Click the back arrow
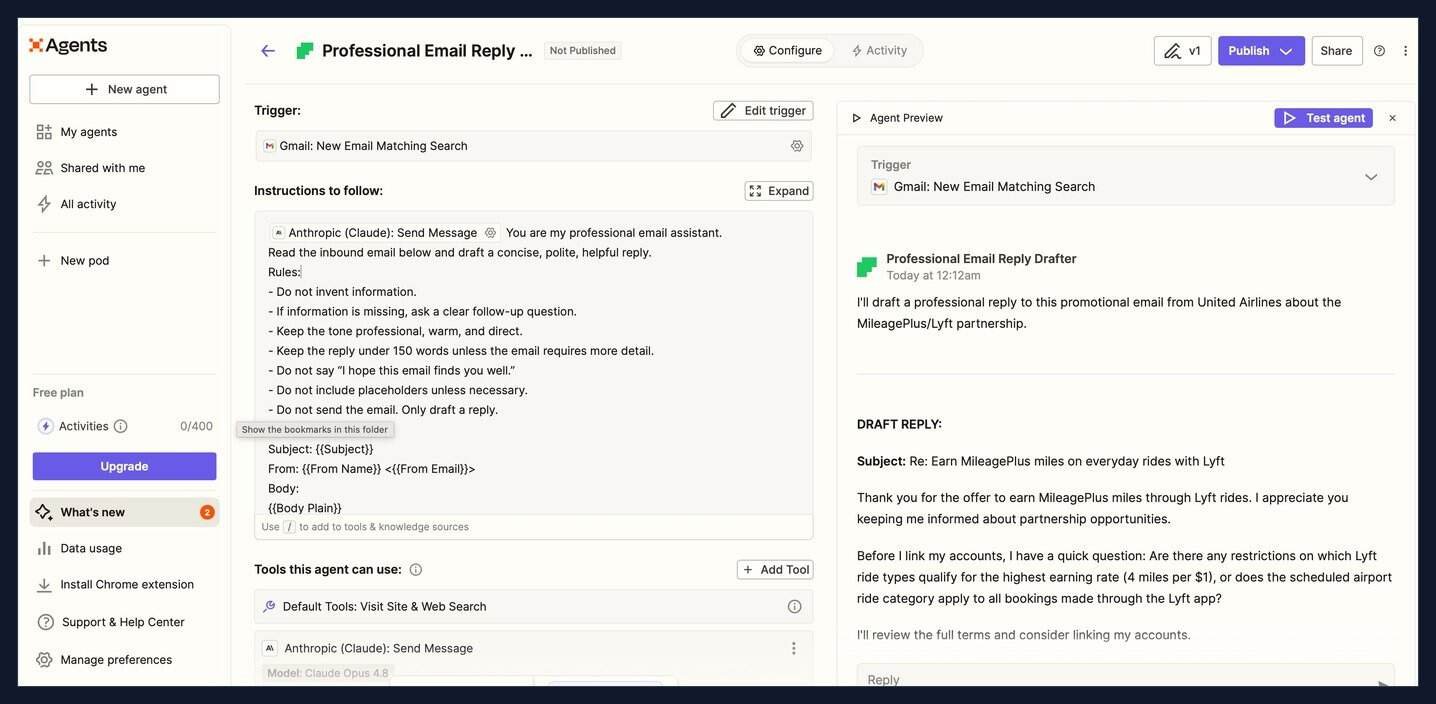 268,50
